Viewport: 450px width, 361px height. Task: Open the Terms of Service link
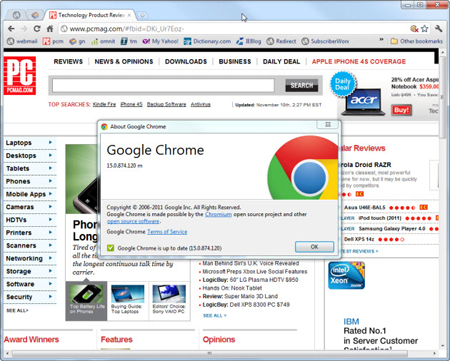pyautogui.click(x=167, y=232)
